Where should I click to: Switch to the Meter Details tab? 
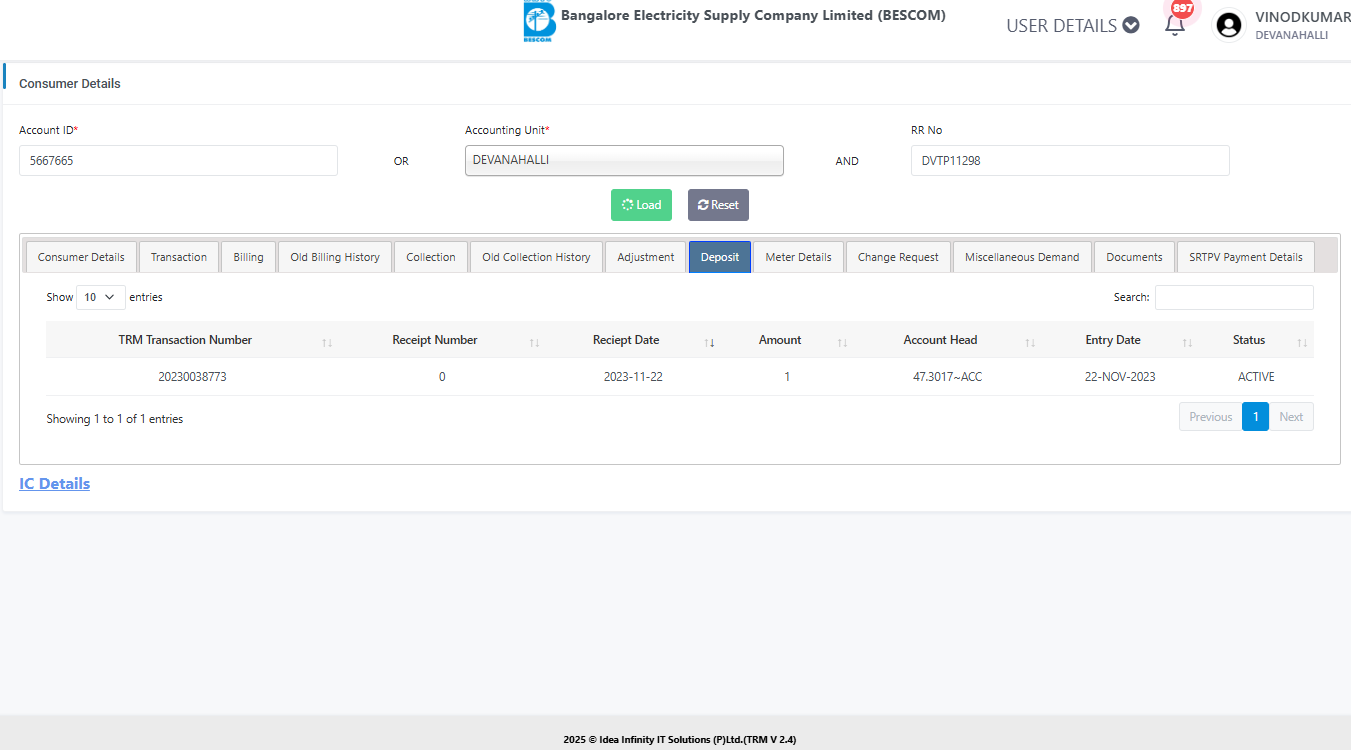pyautogui.click(x=798, y=257)
